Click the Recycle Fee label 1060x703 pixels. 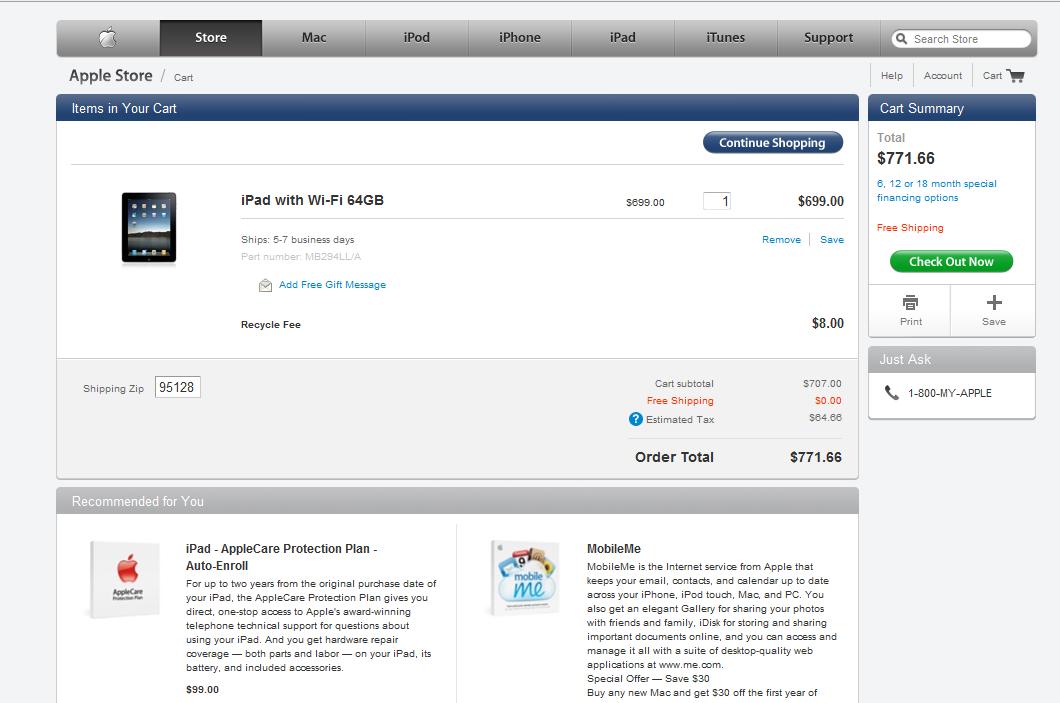point(270,324)
